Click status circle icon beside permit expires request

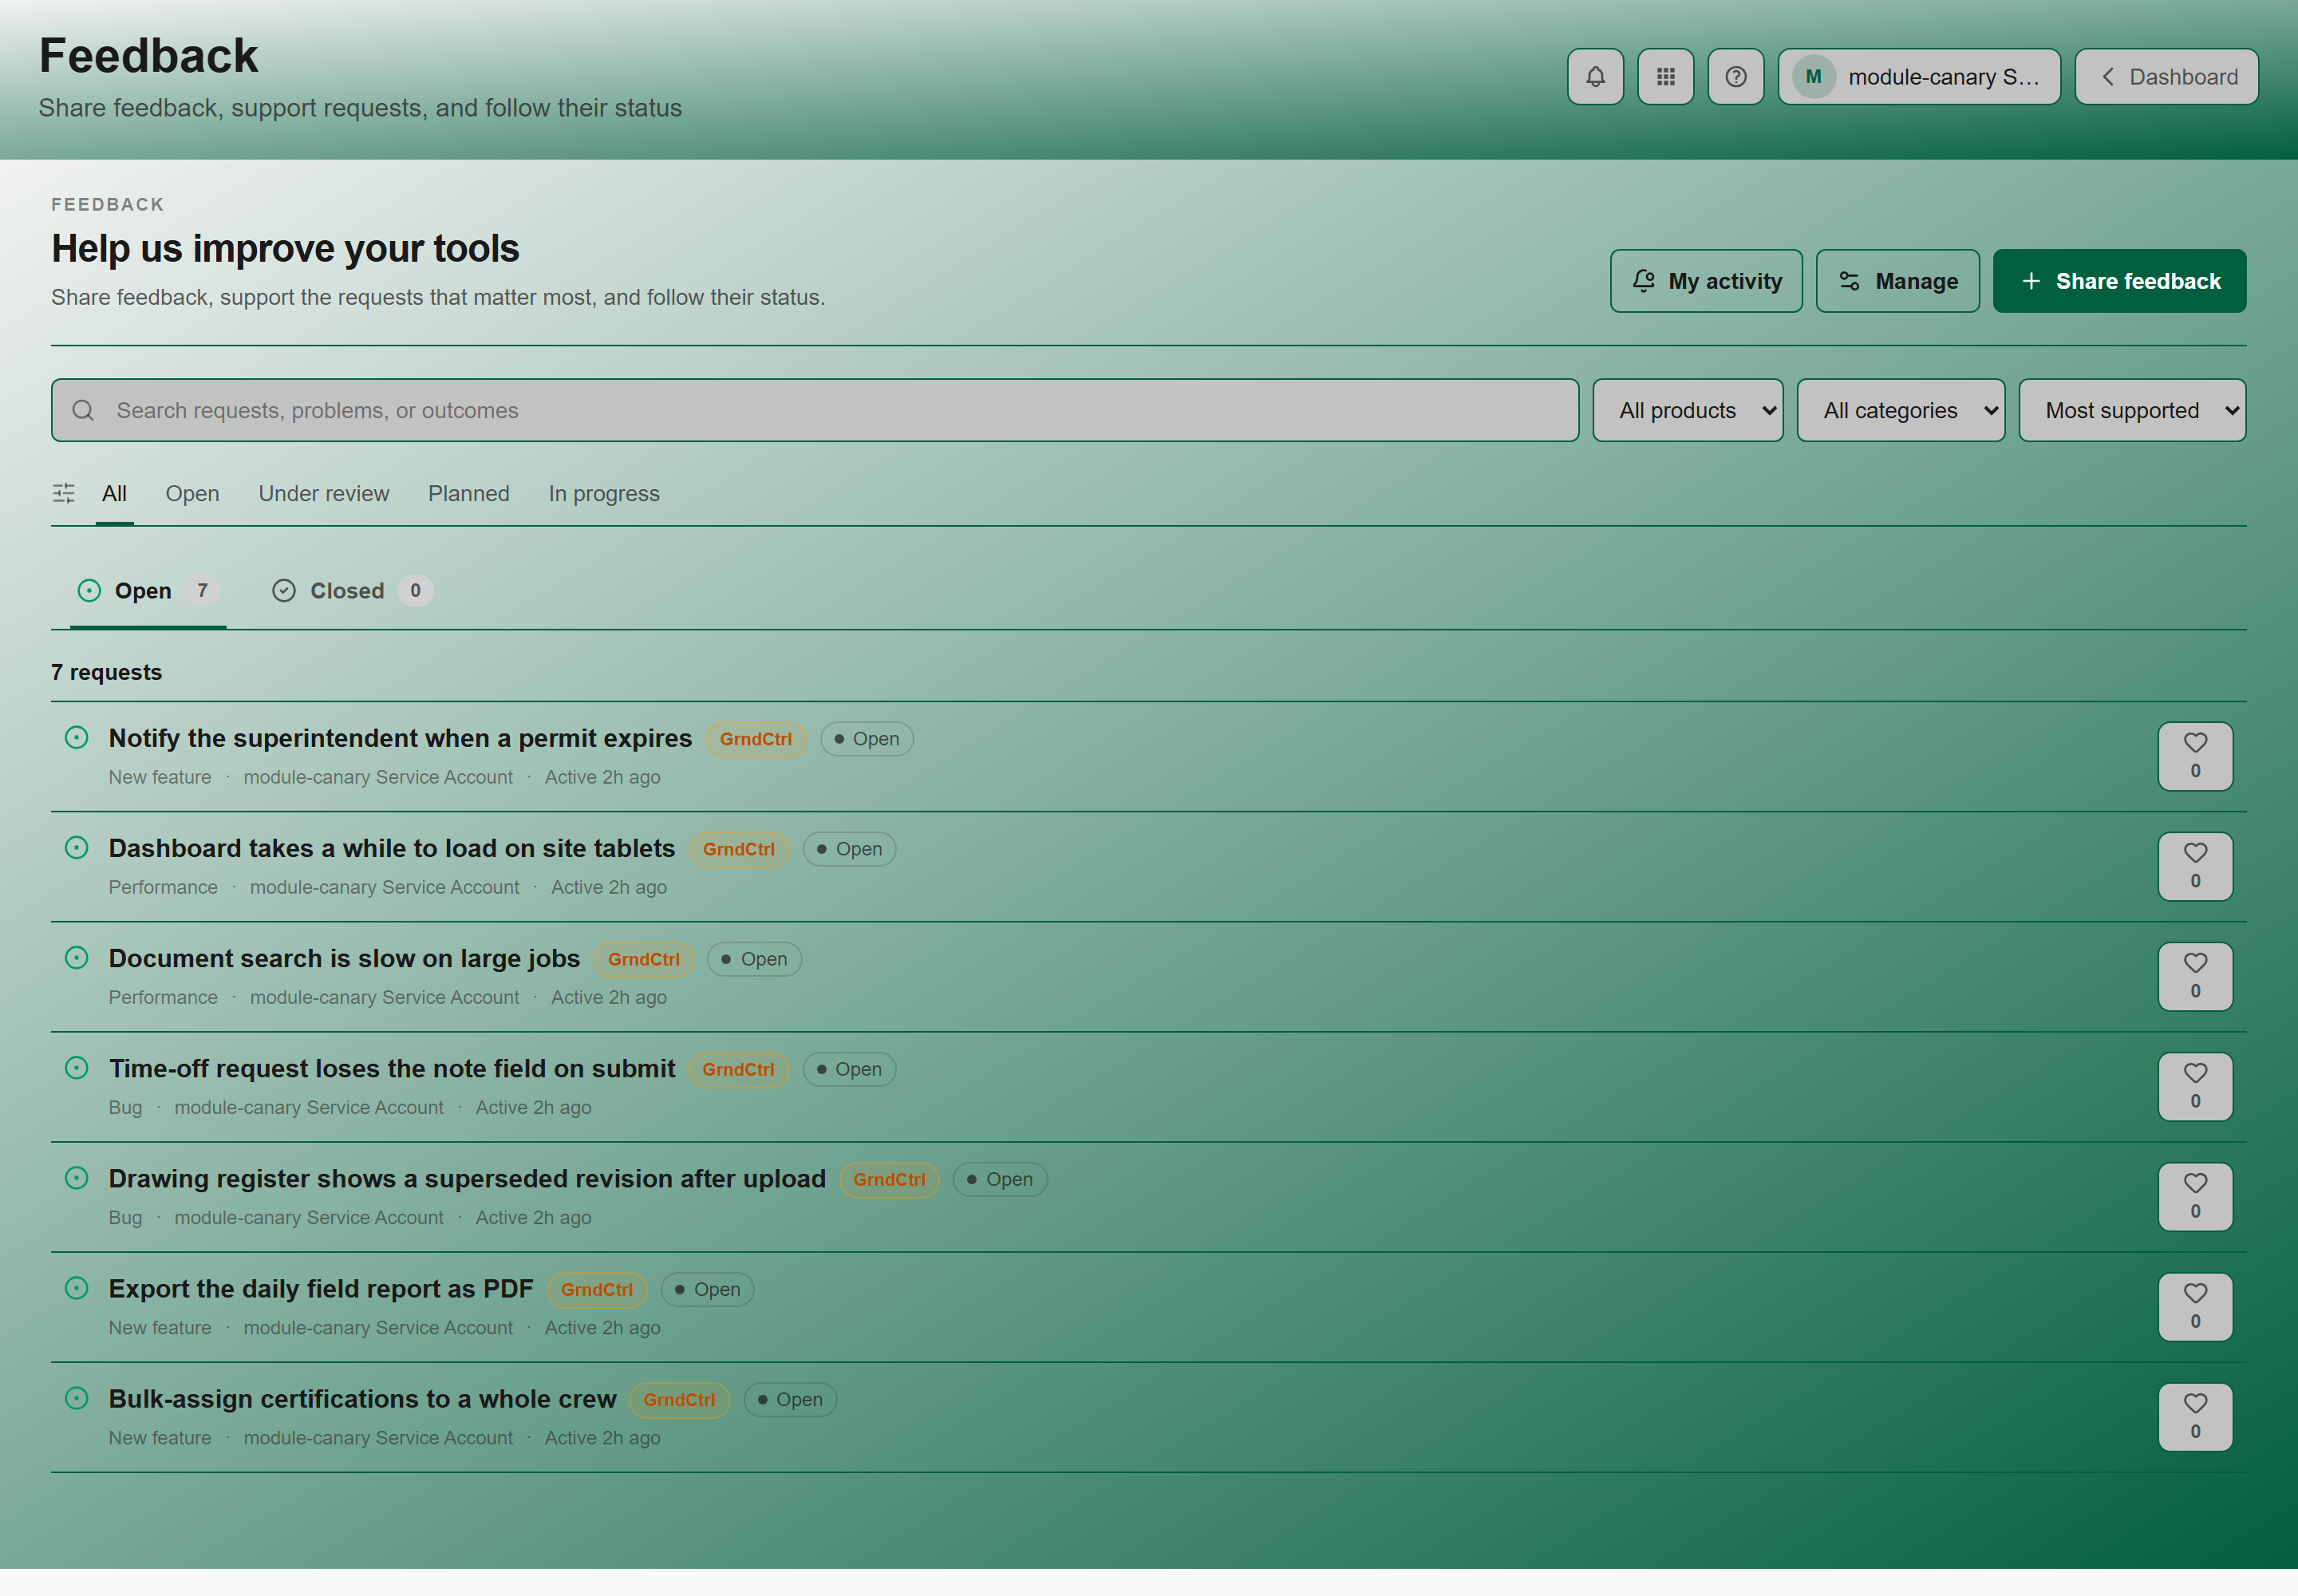[77, 738]
